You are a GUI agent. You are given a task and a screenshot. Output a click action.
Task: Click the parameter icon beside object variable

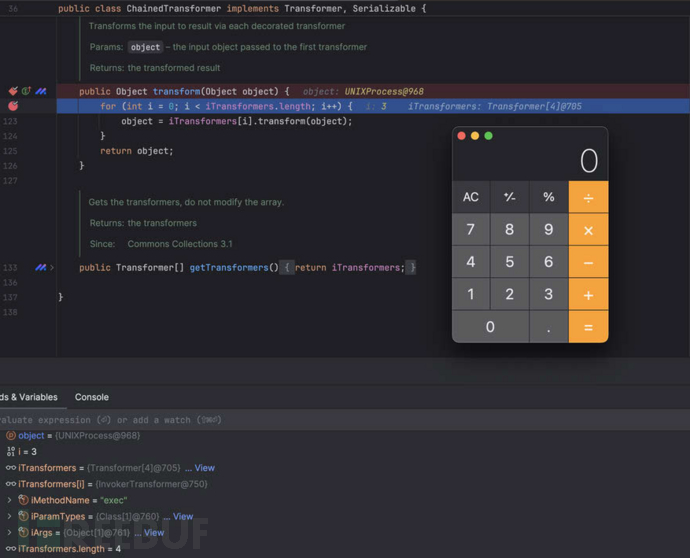click(x=10, y=436)
